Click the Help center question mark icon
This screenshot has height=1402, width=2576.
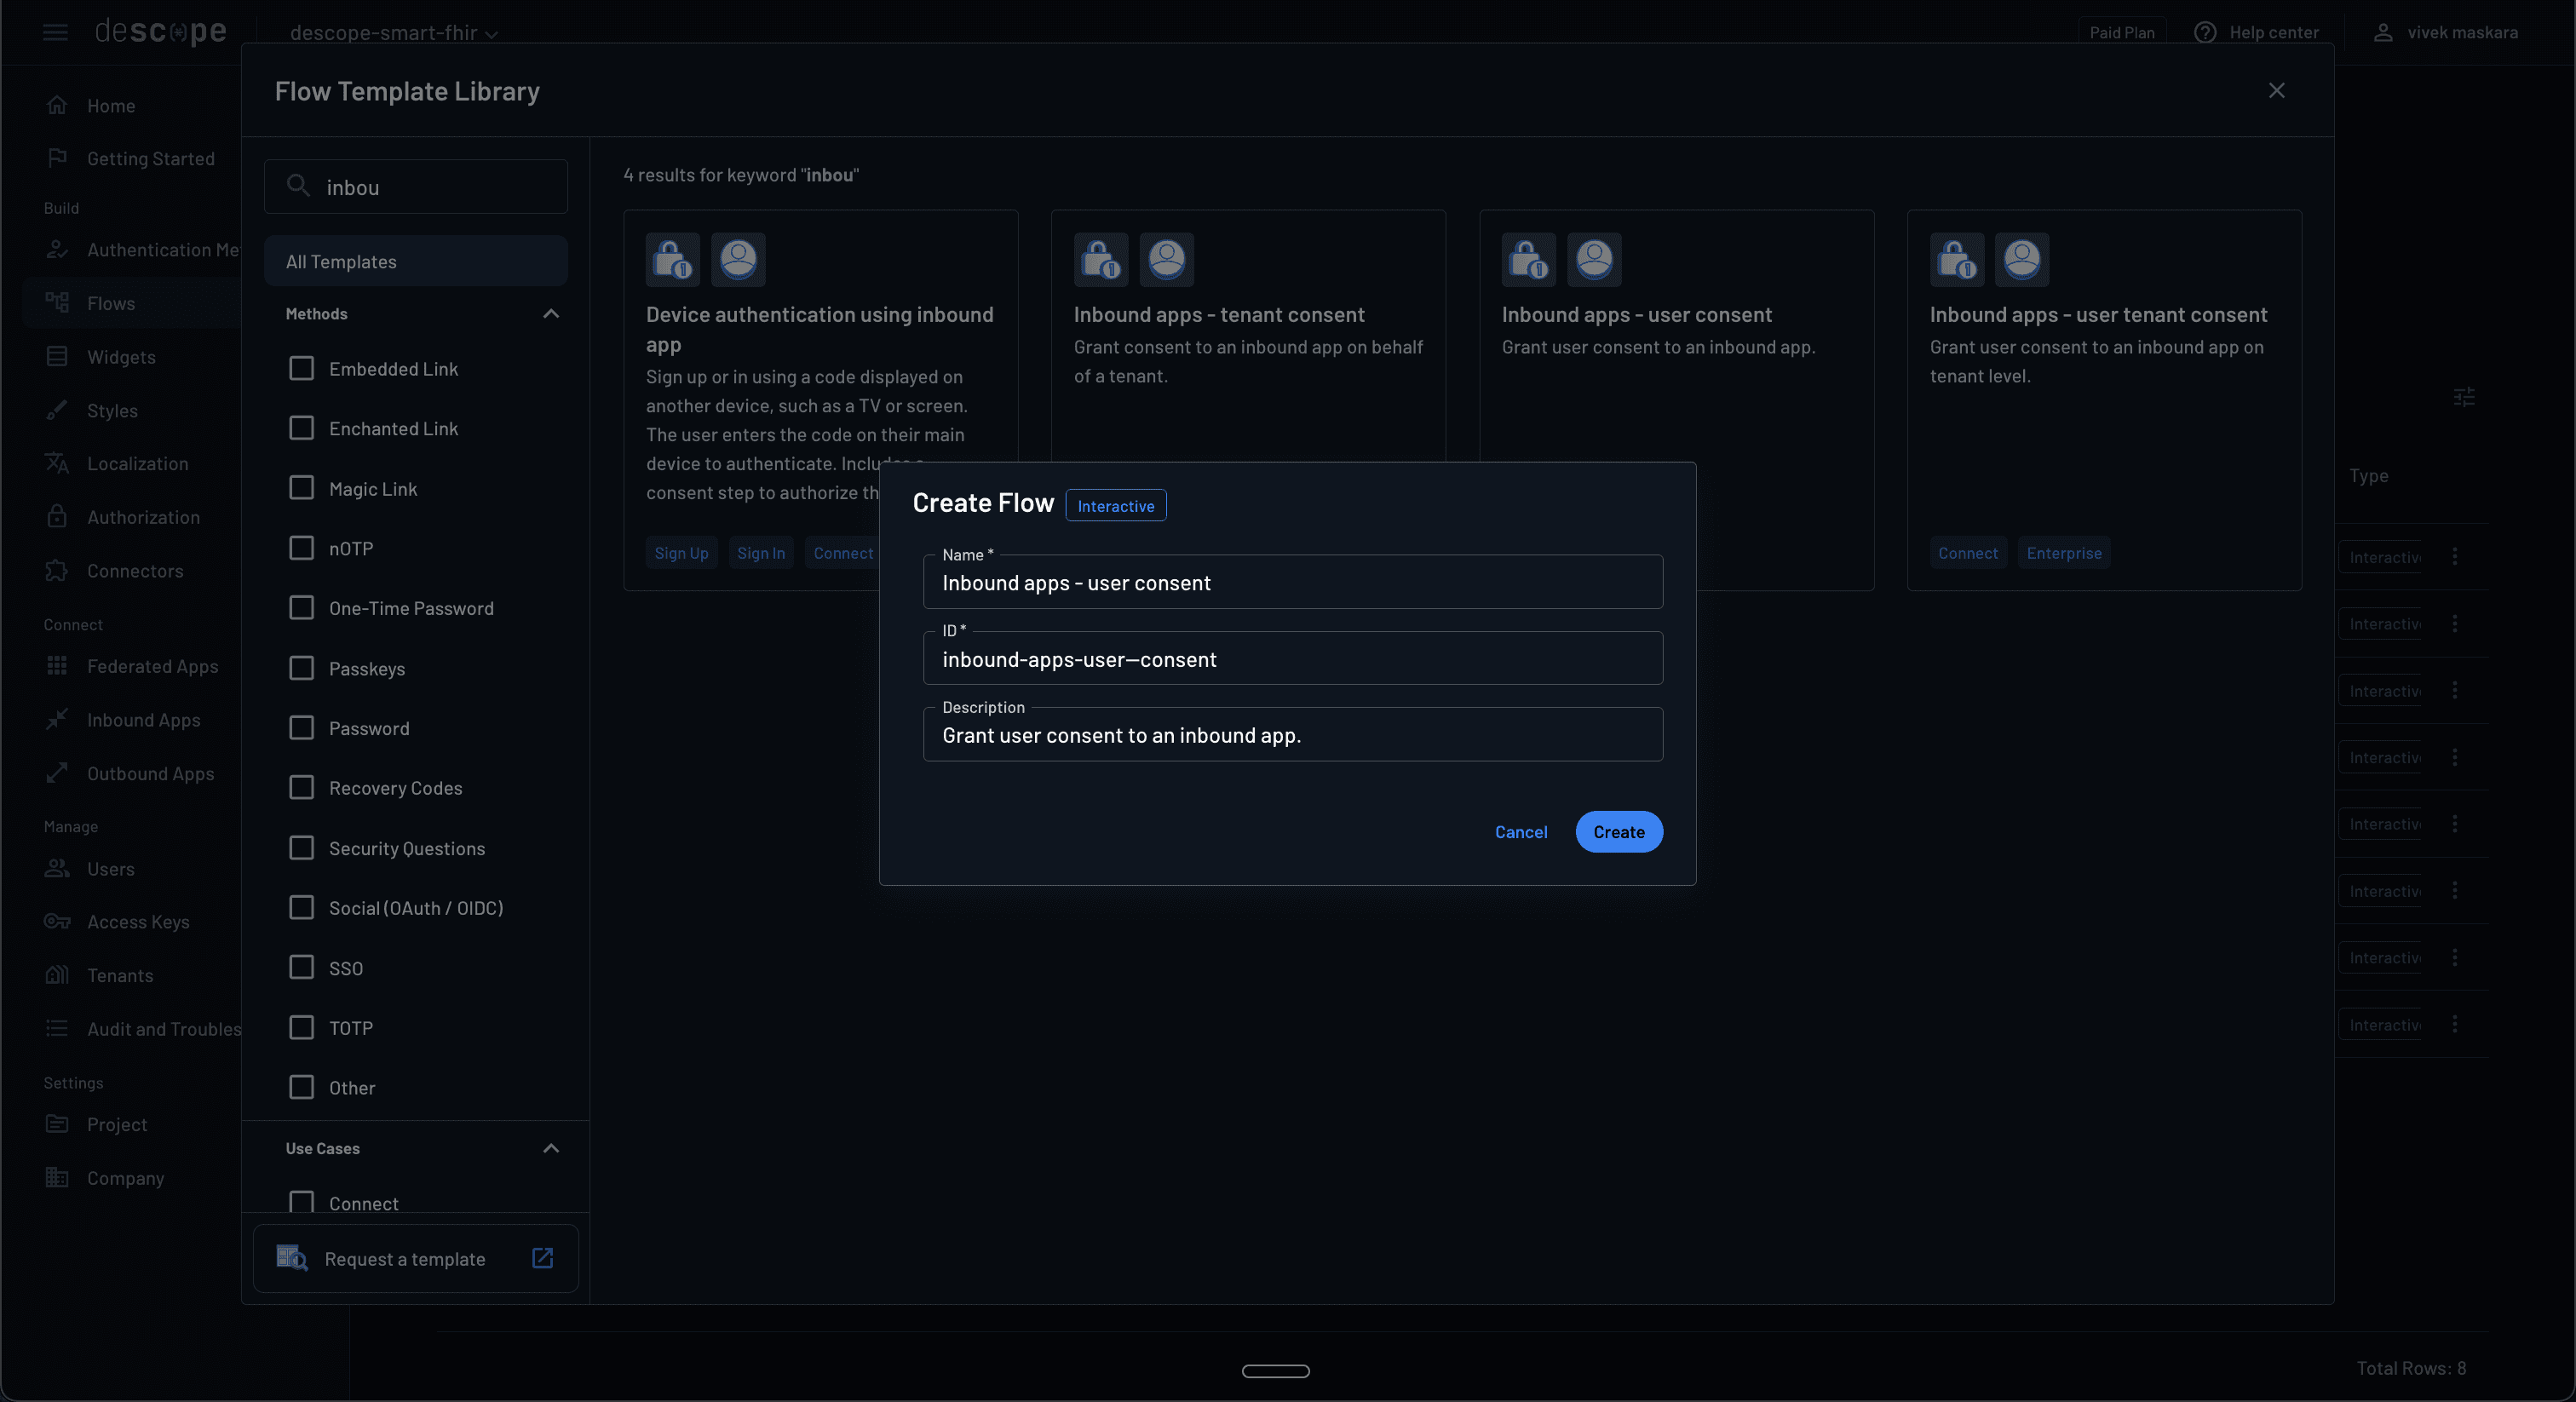(2205, 32)
